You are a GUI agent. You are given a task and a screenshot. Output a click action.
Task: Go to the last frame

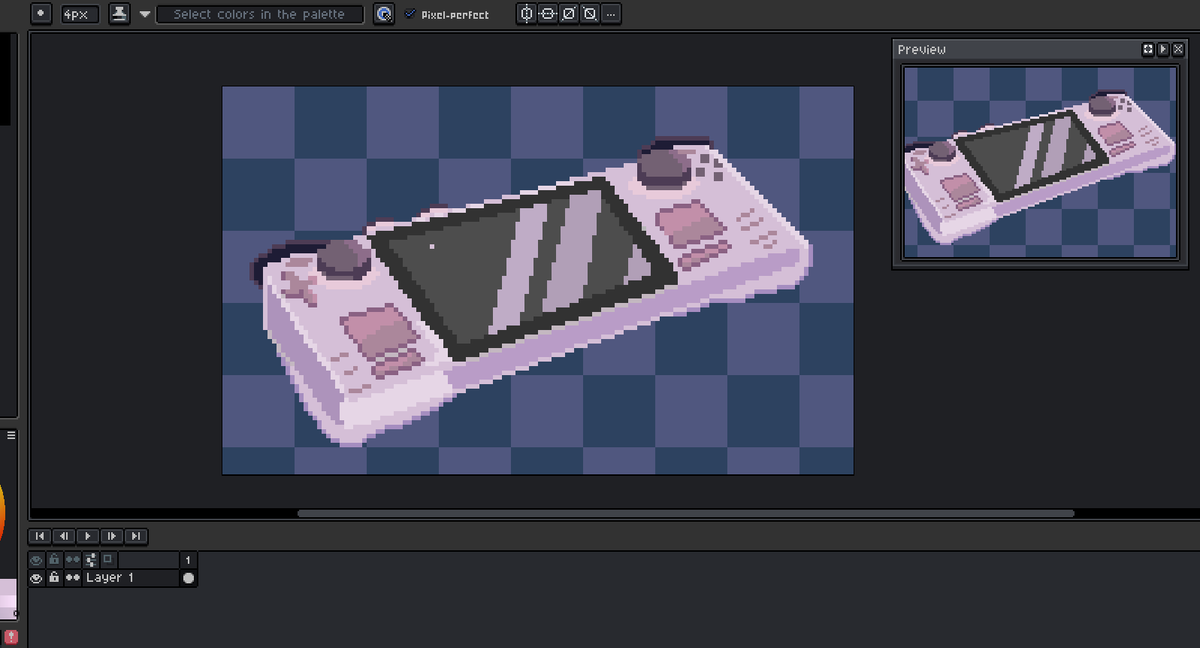point(136,536)
